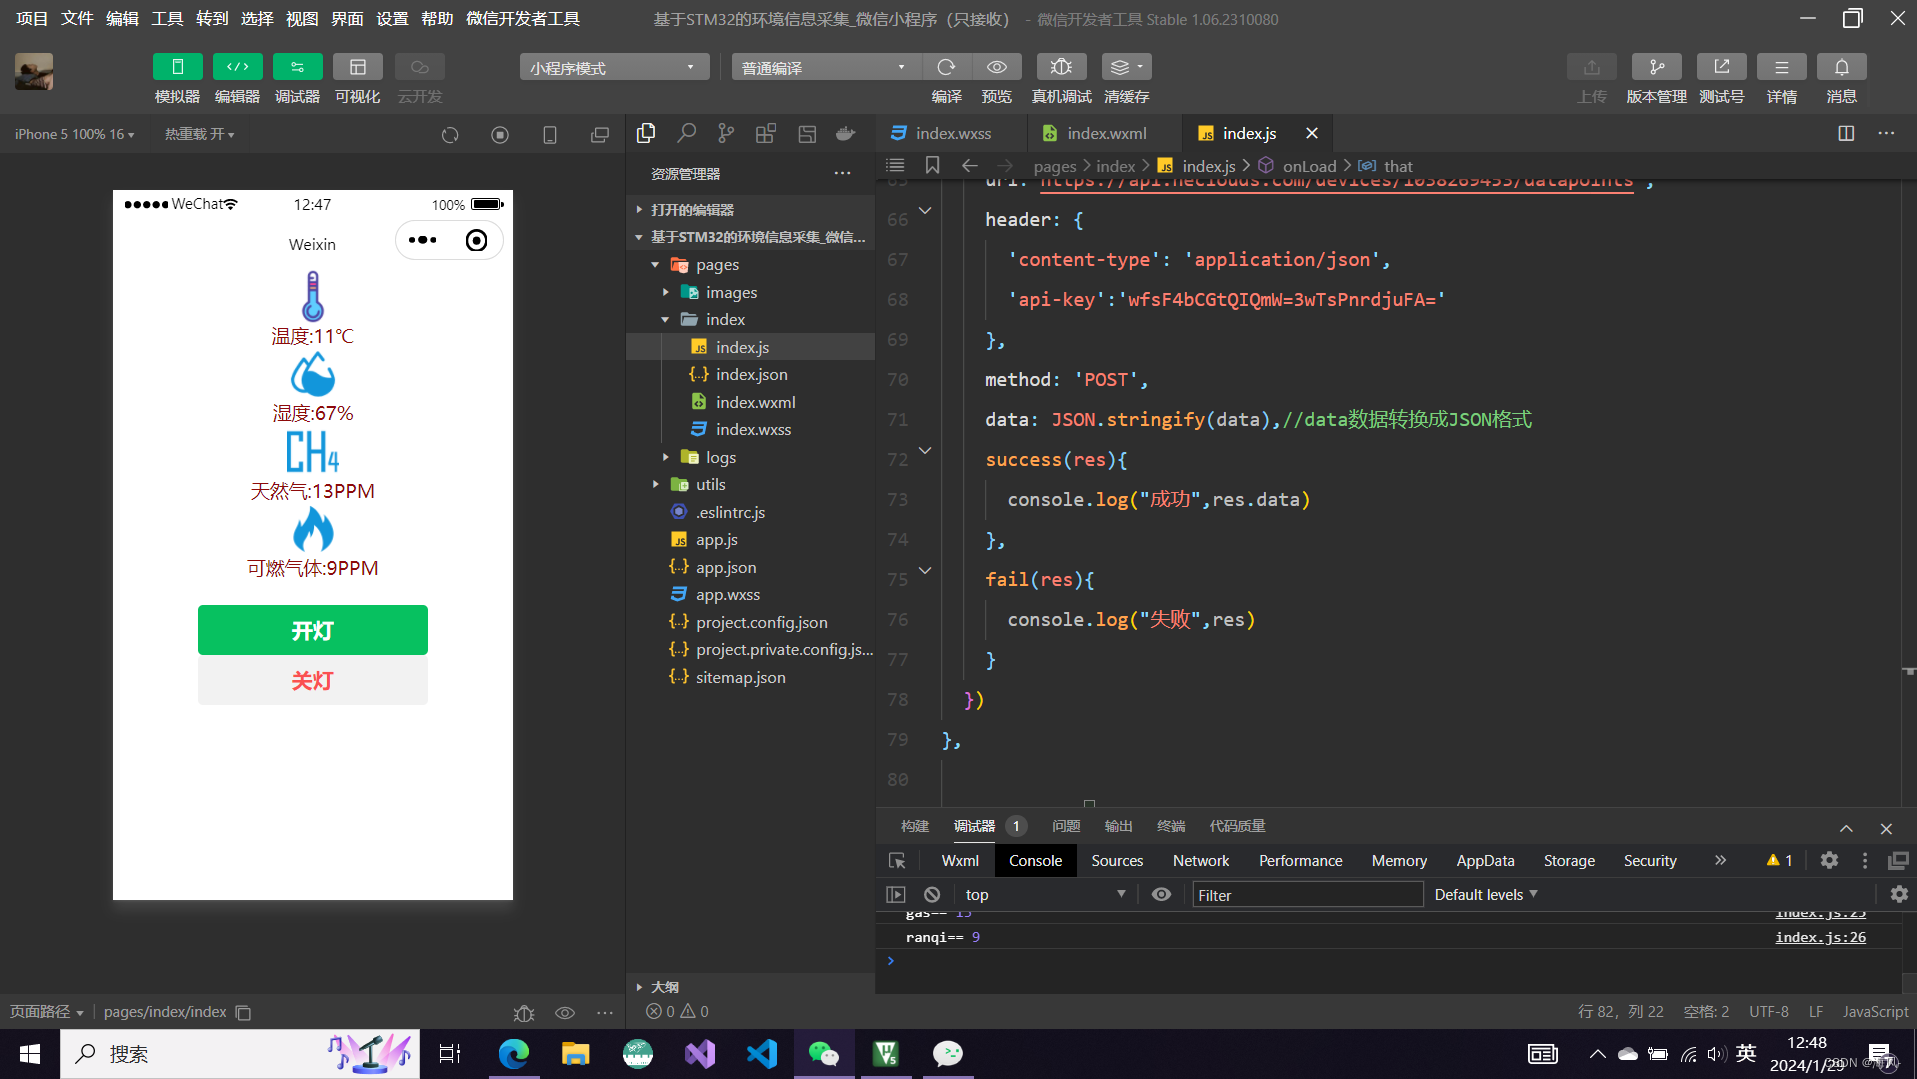Click the simulator stop/record icon
The width and height of the screenshot is (1917, 1079).
[500, 134]
